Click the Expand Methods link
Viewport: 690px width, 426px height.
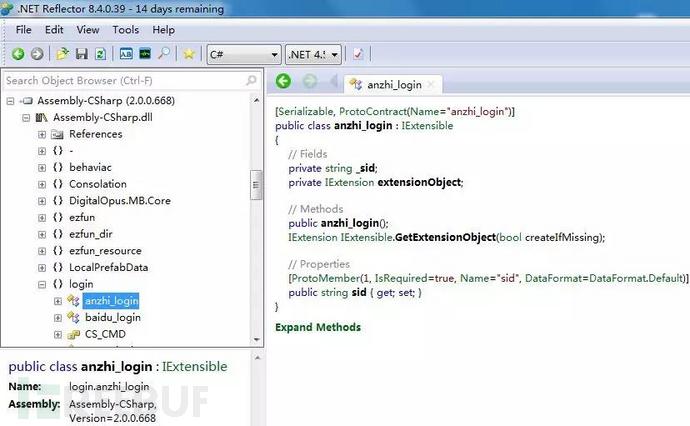(317, 327)
